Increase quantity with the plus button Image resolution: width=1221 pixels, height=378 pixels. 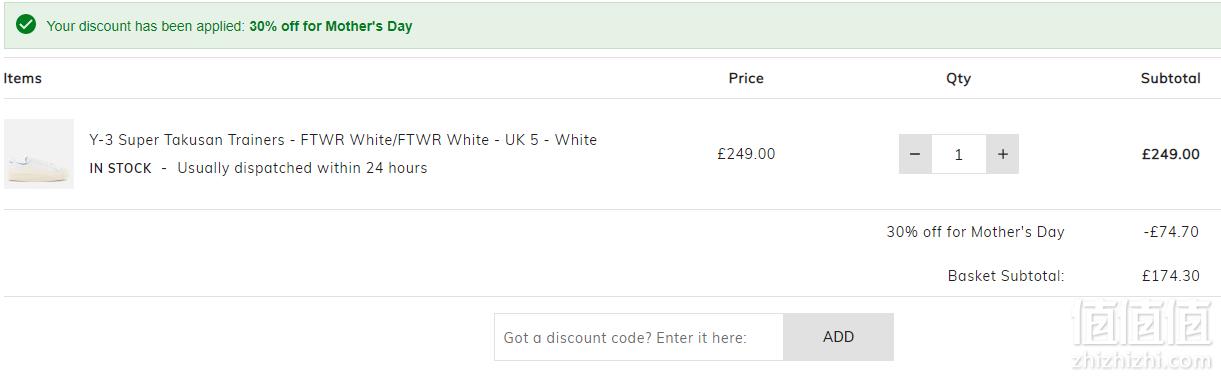[1003, 154]
